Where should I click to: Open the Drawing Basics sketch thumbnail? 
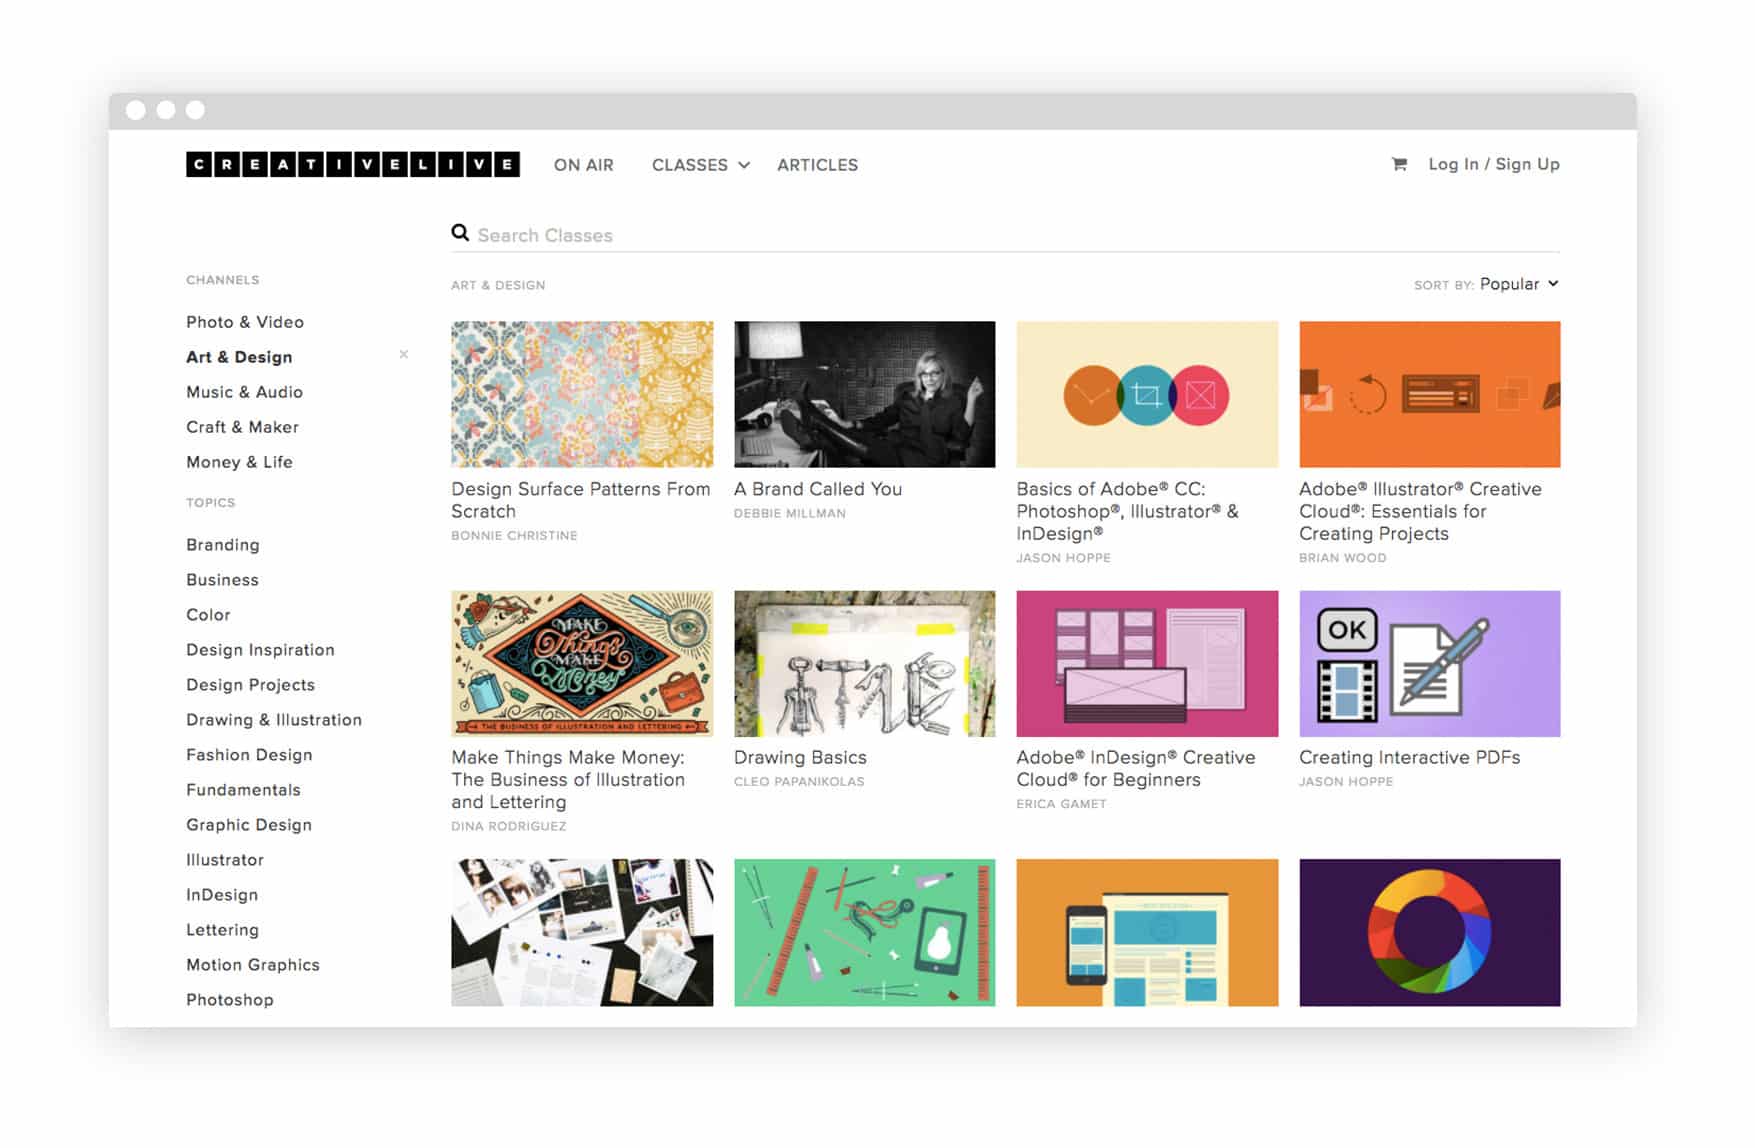click(x=864, y=663)
